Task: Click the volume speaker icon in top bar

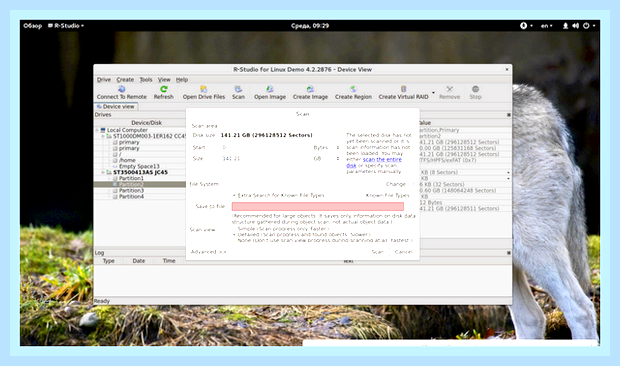Action: point(575,26)
